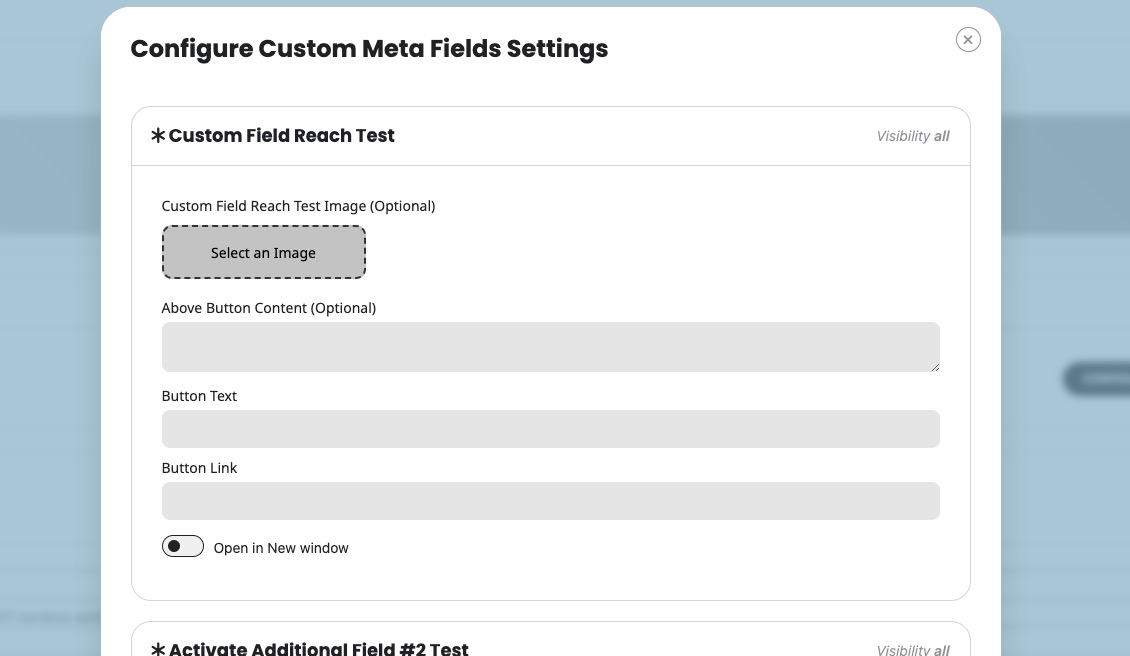Click the blurred button behind the dialog's right edge

pos(1097,378)
